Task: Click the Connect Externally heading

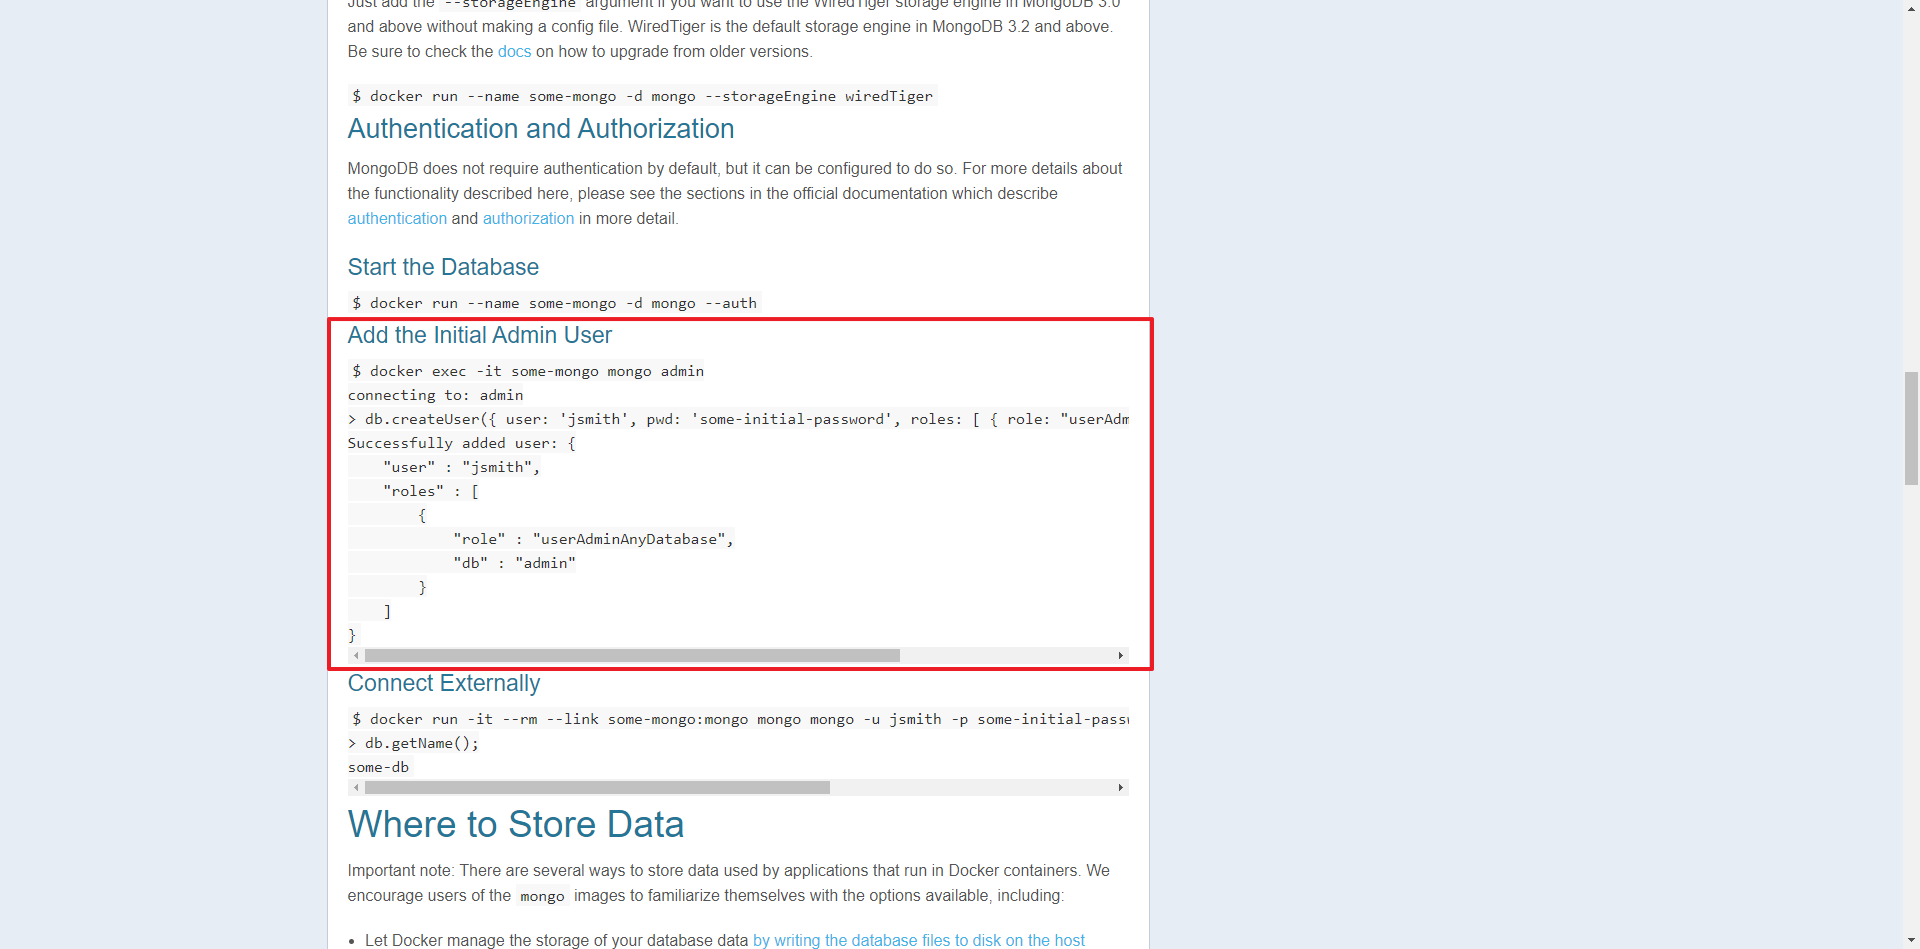Action: tap(444, 683)
